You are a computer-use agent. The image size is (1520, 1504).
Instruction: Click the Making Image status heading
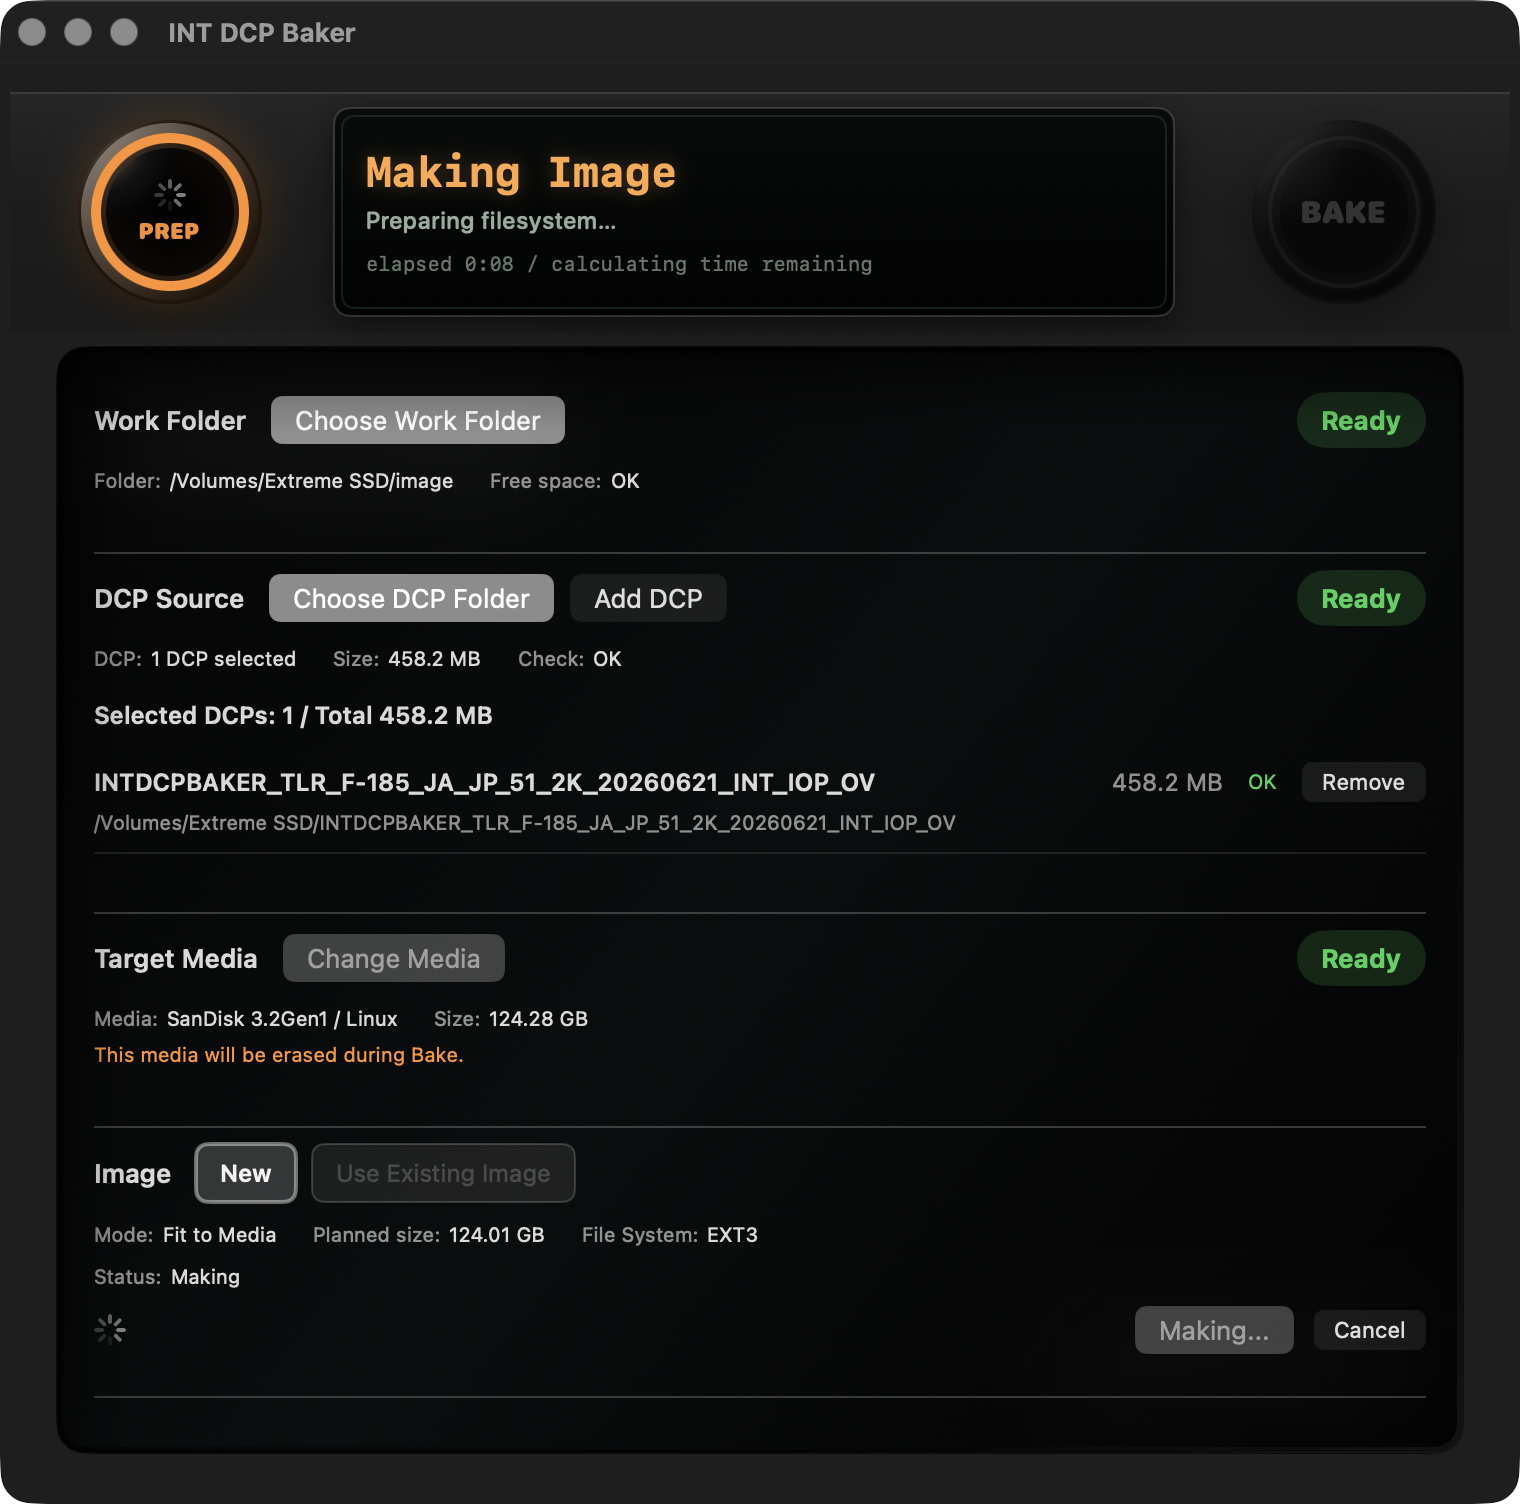point(521,173)
